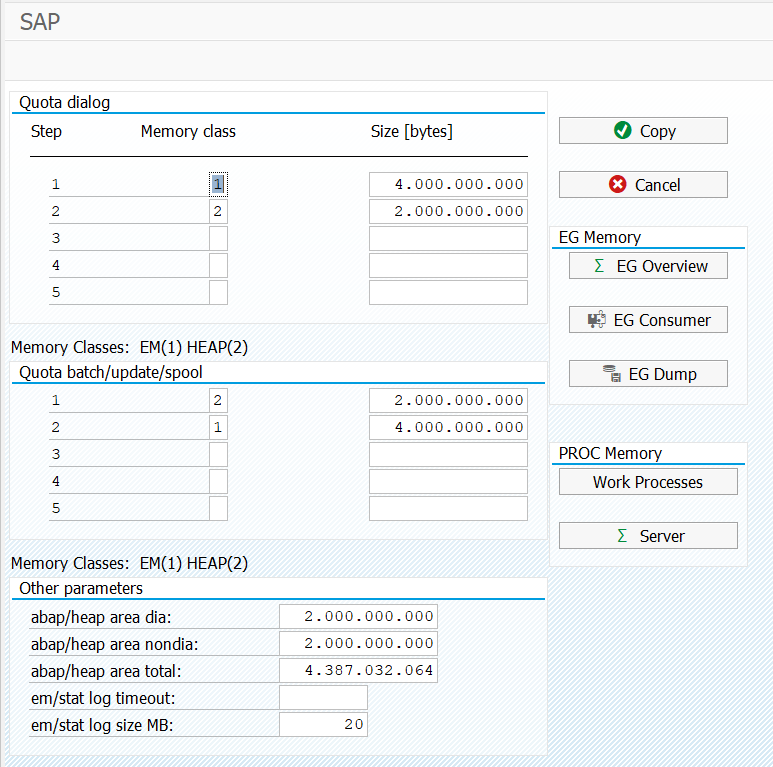Focus batch quota step 5 empty size field
Image resolution: width=773 pixels, height=767 pixels.
pyautogui.click(x=448, y=508)
